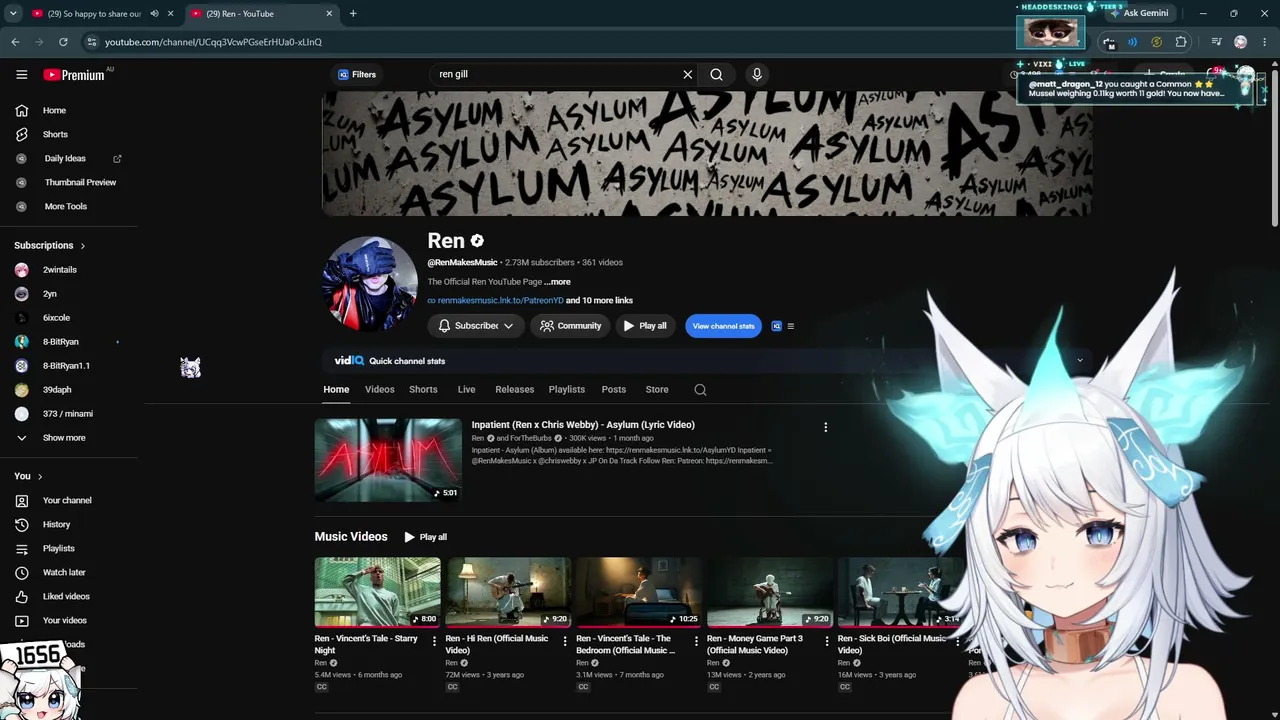Open Ren - Money Game Part 3 thumbnail
This screenshot has height=720, width=1280.
pyautogui.click(x=770, y=592)
